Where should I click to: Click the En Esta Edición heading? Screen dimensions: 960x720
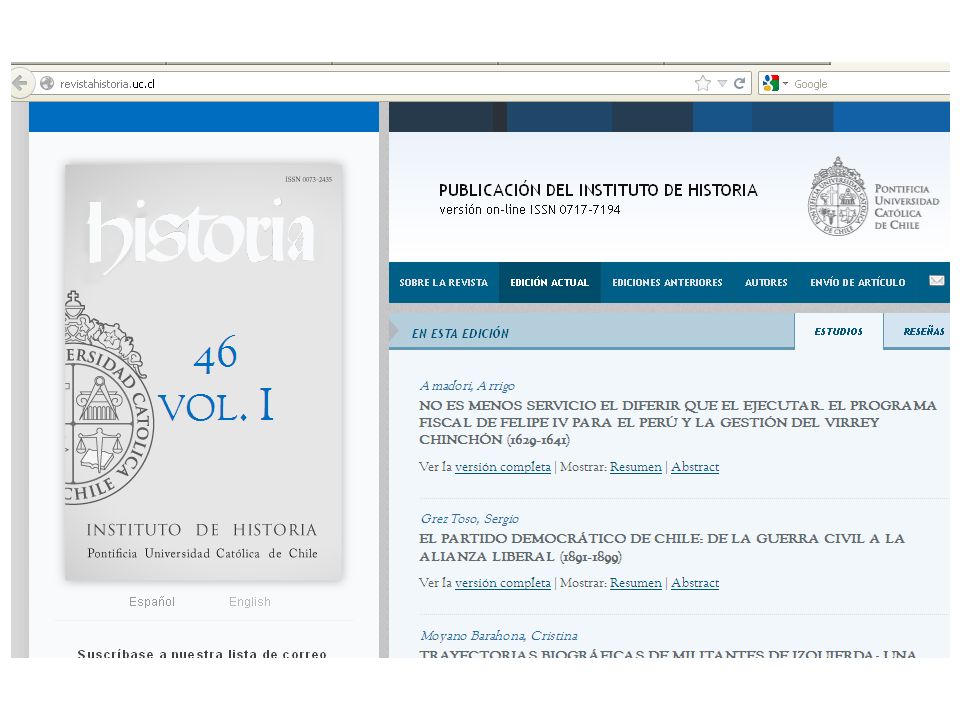(x=460, y=333)
